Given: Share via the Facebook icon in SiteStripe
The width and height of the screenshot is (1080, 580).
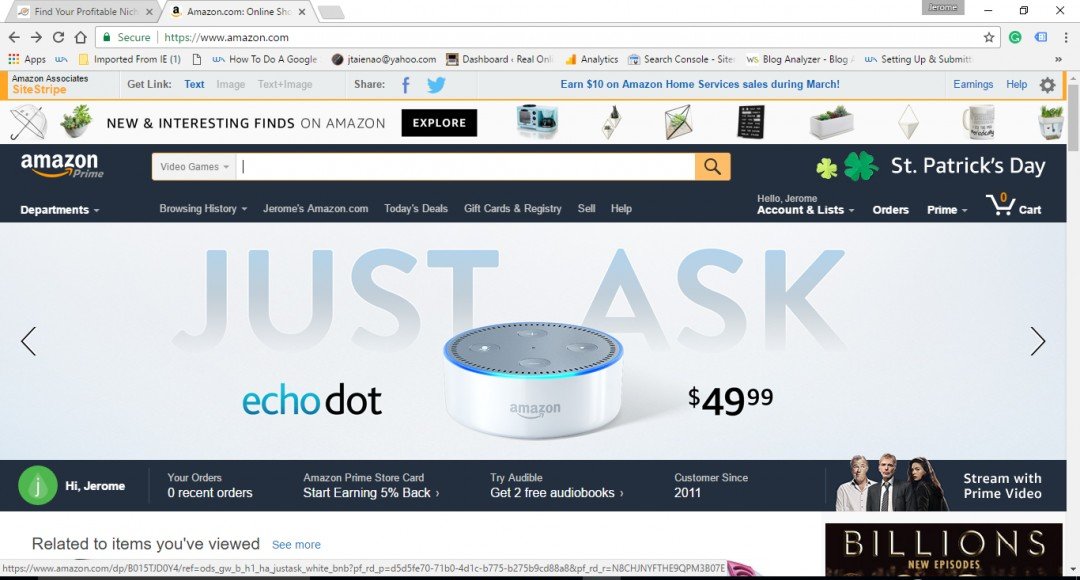Looking at the screenshot, I should 406,85.
